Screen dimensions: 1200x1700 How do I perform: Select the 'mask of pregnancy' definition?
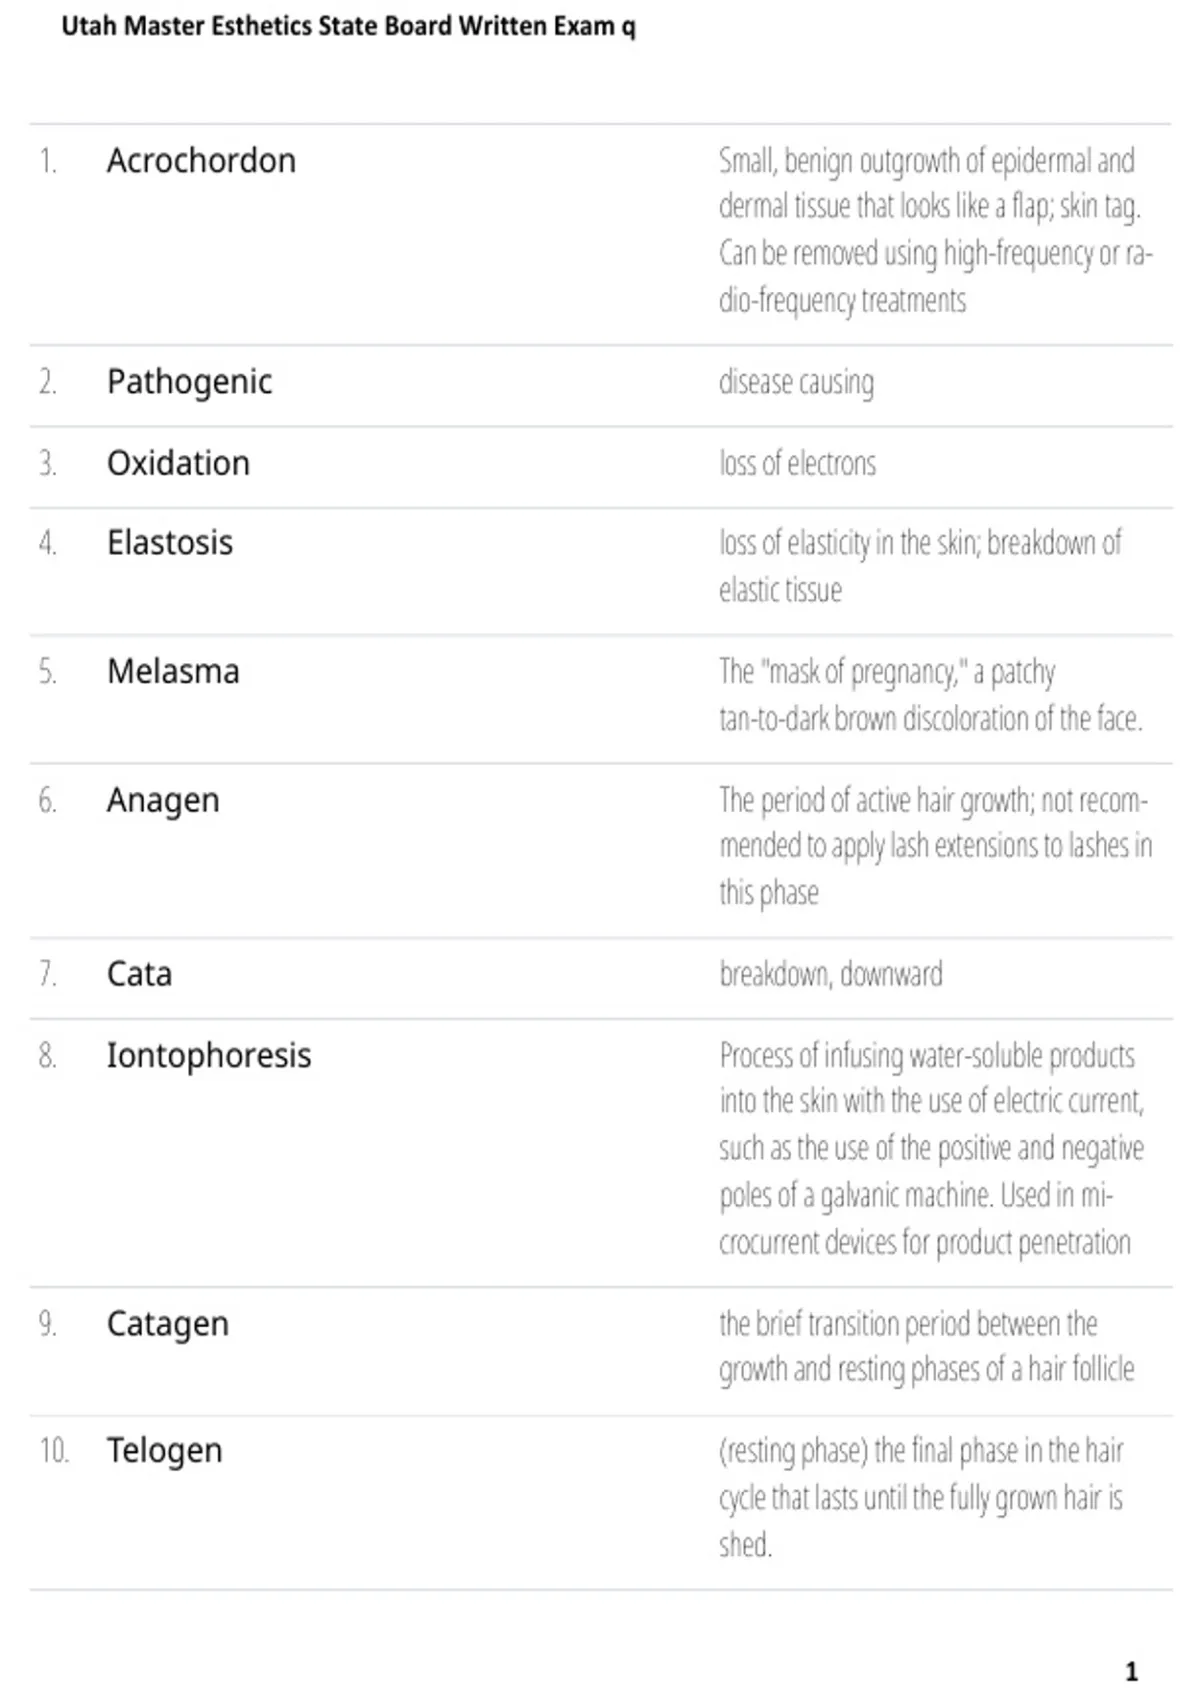[930, 695]
